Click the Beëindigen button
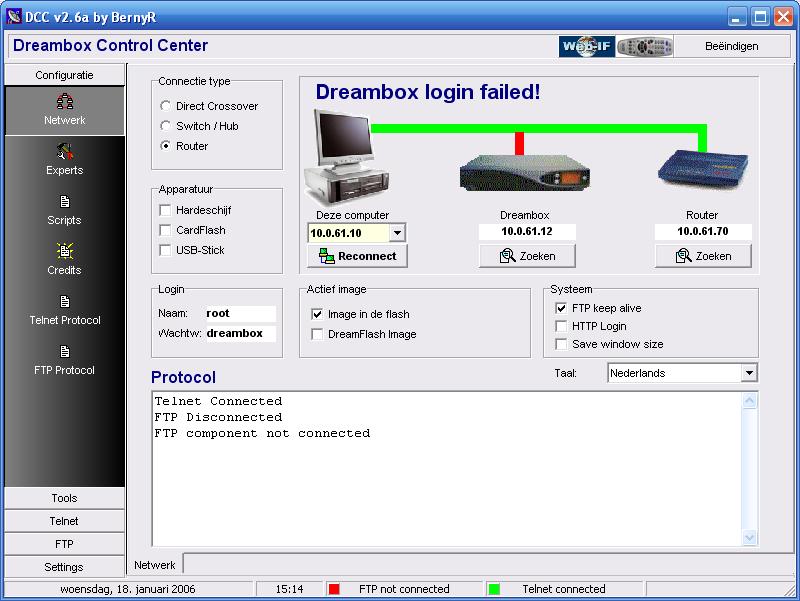Image resolution: width=800 pixels, height=601 pixels. [732, 46]
